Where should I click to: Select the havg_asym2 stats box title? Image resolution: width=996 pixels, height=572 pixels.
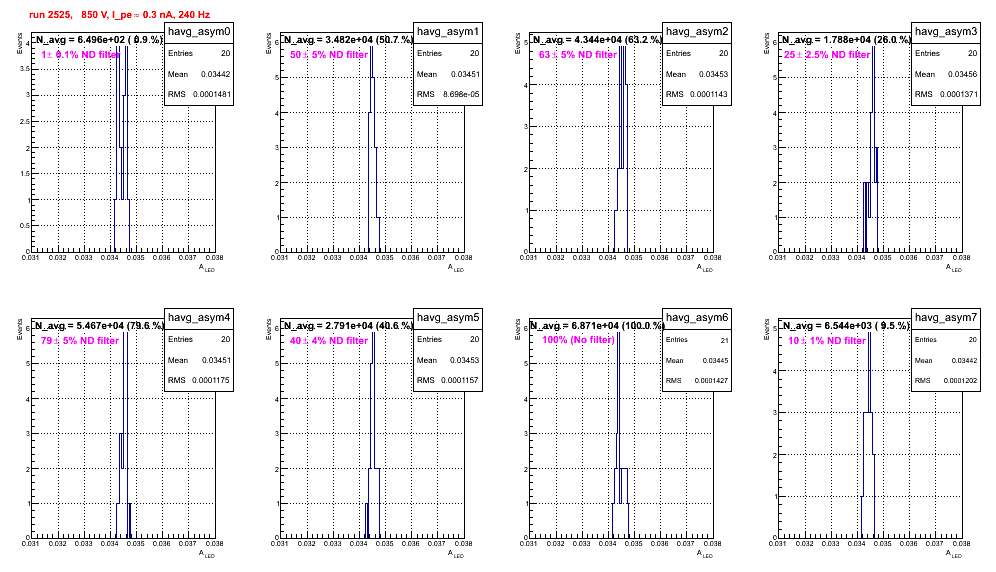tap(697, 32)
